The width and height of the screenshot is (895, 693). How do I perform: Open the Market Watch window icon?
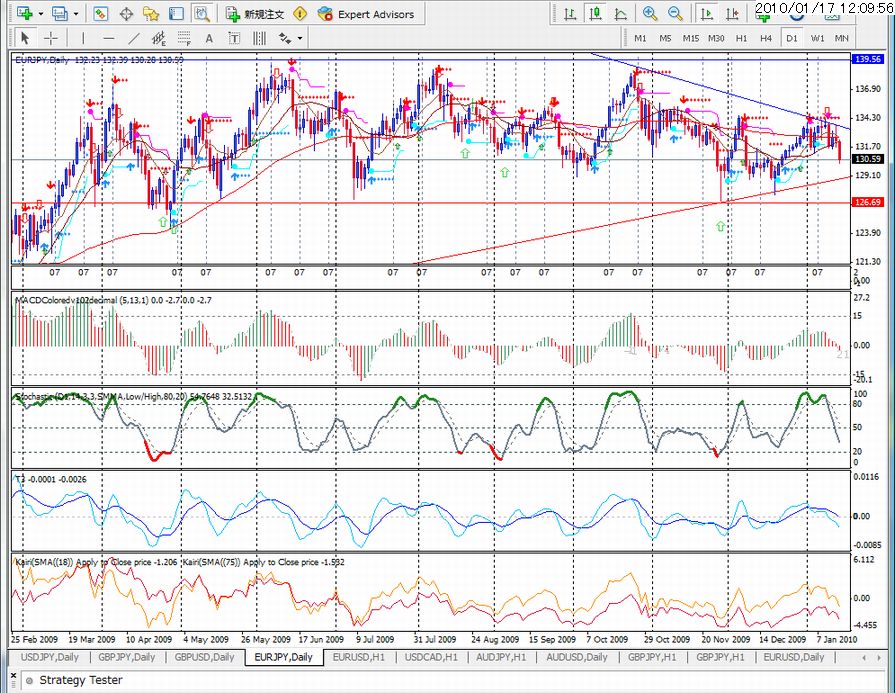tap(100, 14)
